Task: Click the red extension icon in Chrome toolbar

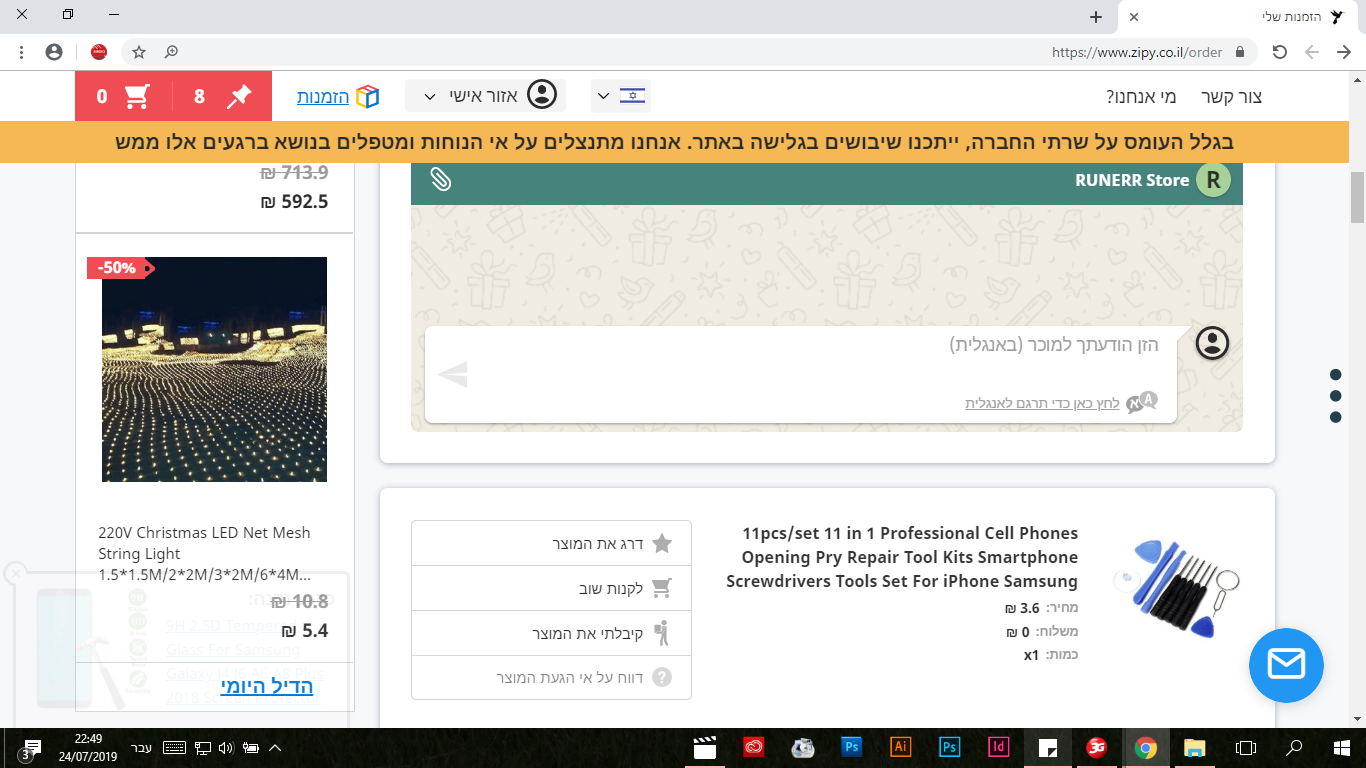Action: pos(99,52)
